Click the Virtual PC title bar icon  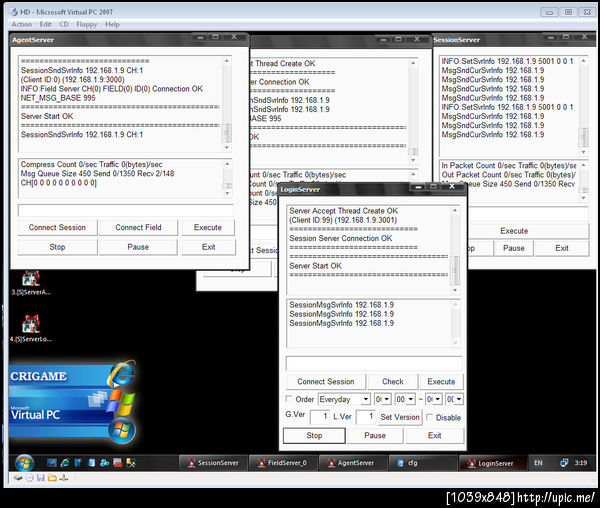coord(14,12)
